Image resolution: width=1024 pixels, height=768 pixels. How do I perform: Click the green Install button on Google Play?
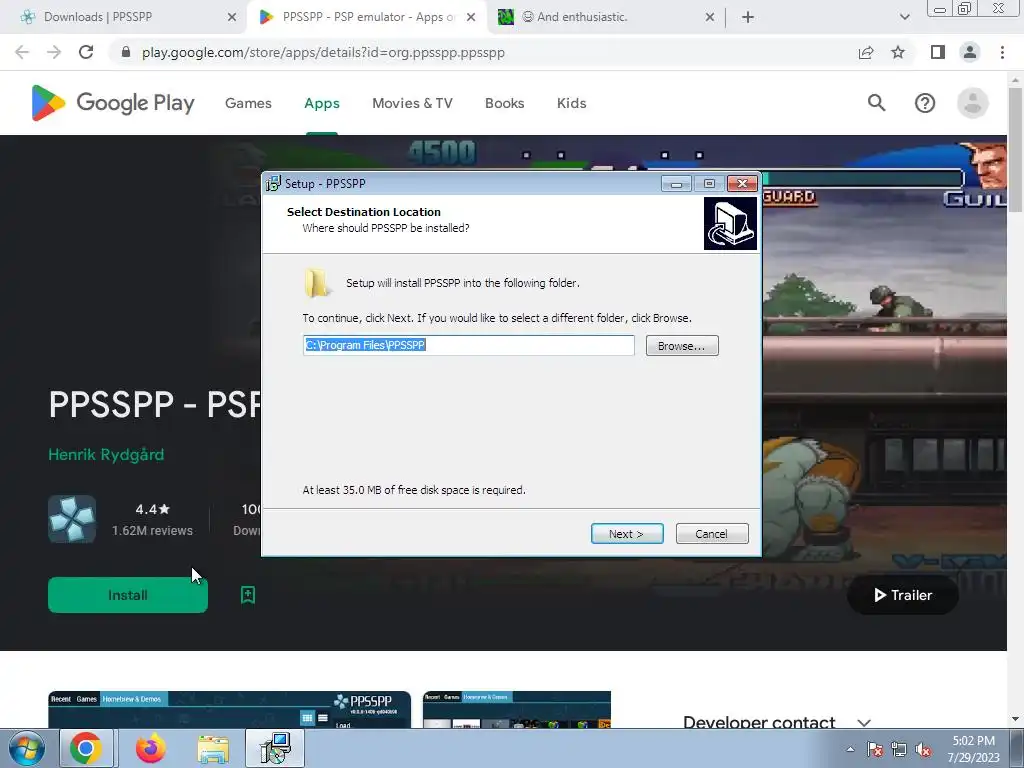tap(127, 595)
